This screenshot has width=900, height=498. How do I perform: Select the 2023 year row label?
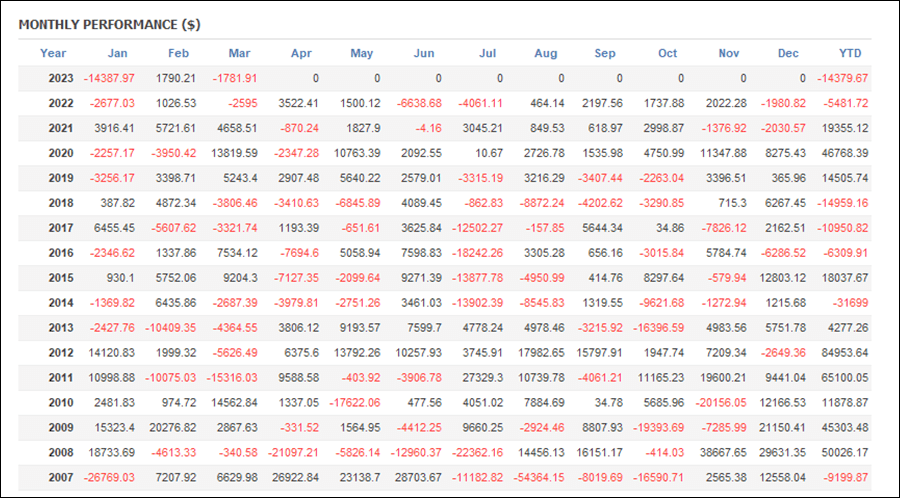pyautogui.click(x=61, y=79)
